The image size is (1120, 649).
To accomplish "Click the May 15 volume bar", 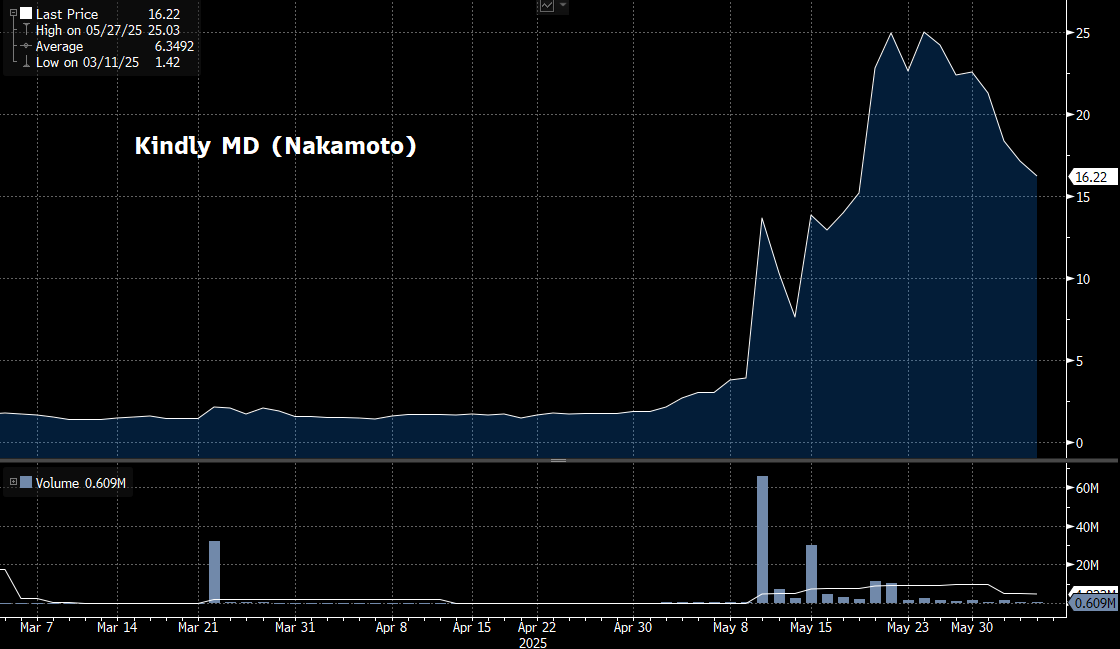I will coord(811,574).
